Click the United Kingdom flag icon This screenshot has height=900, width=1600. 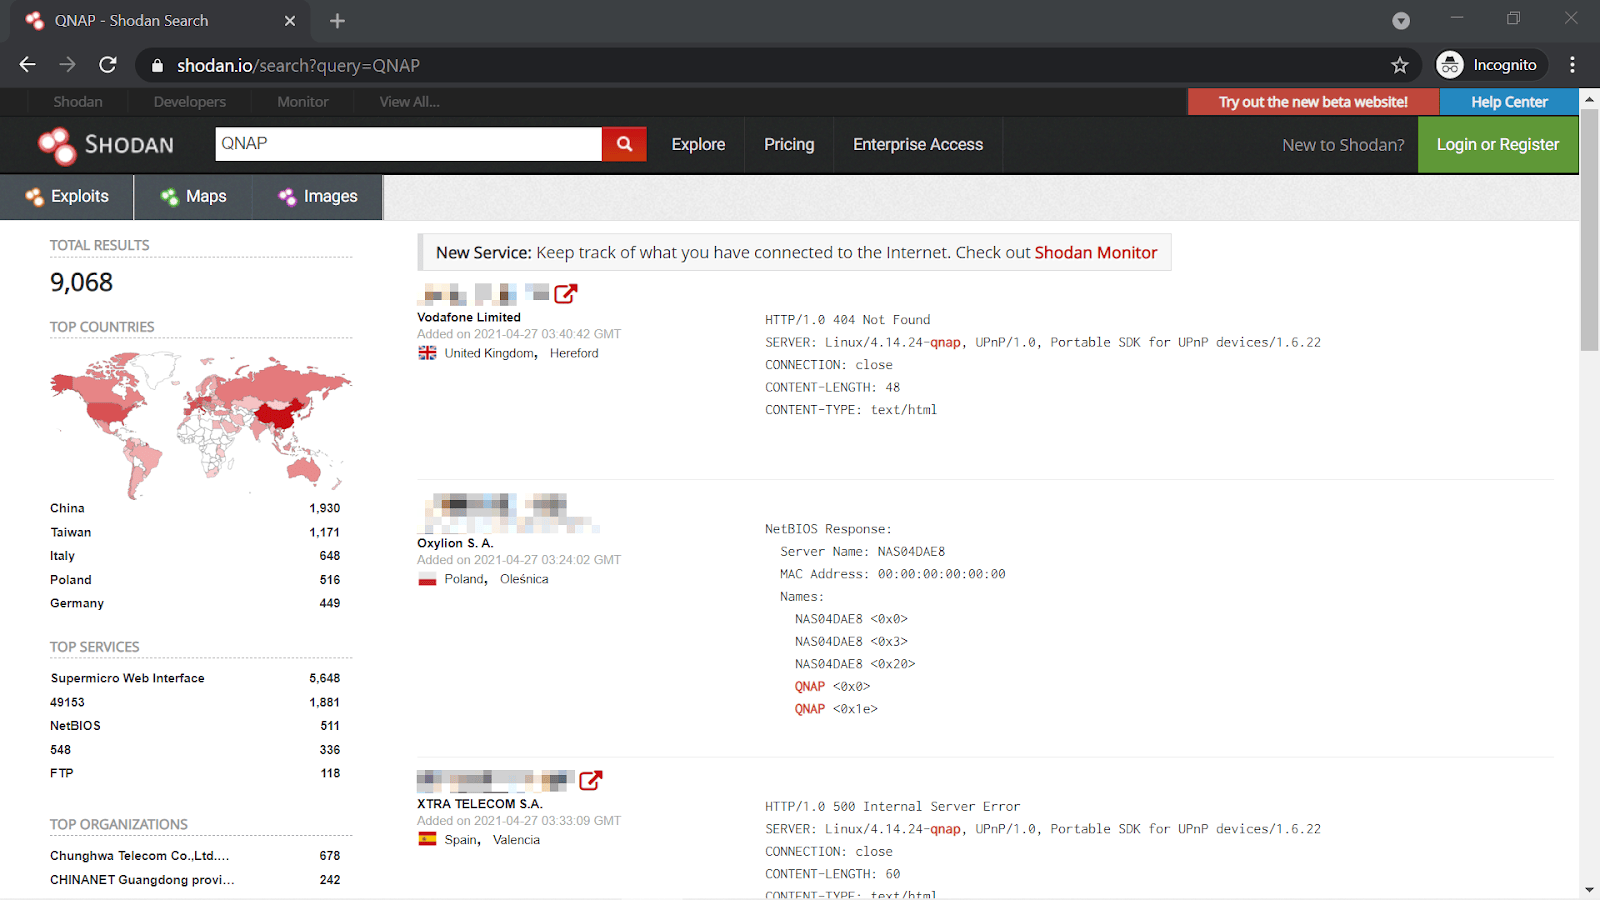point(427,353)
